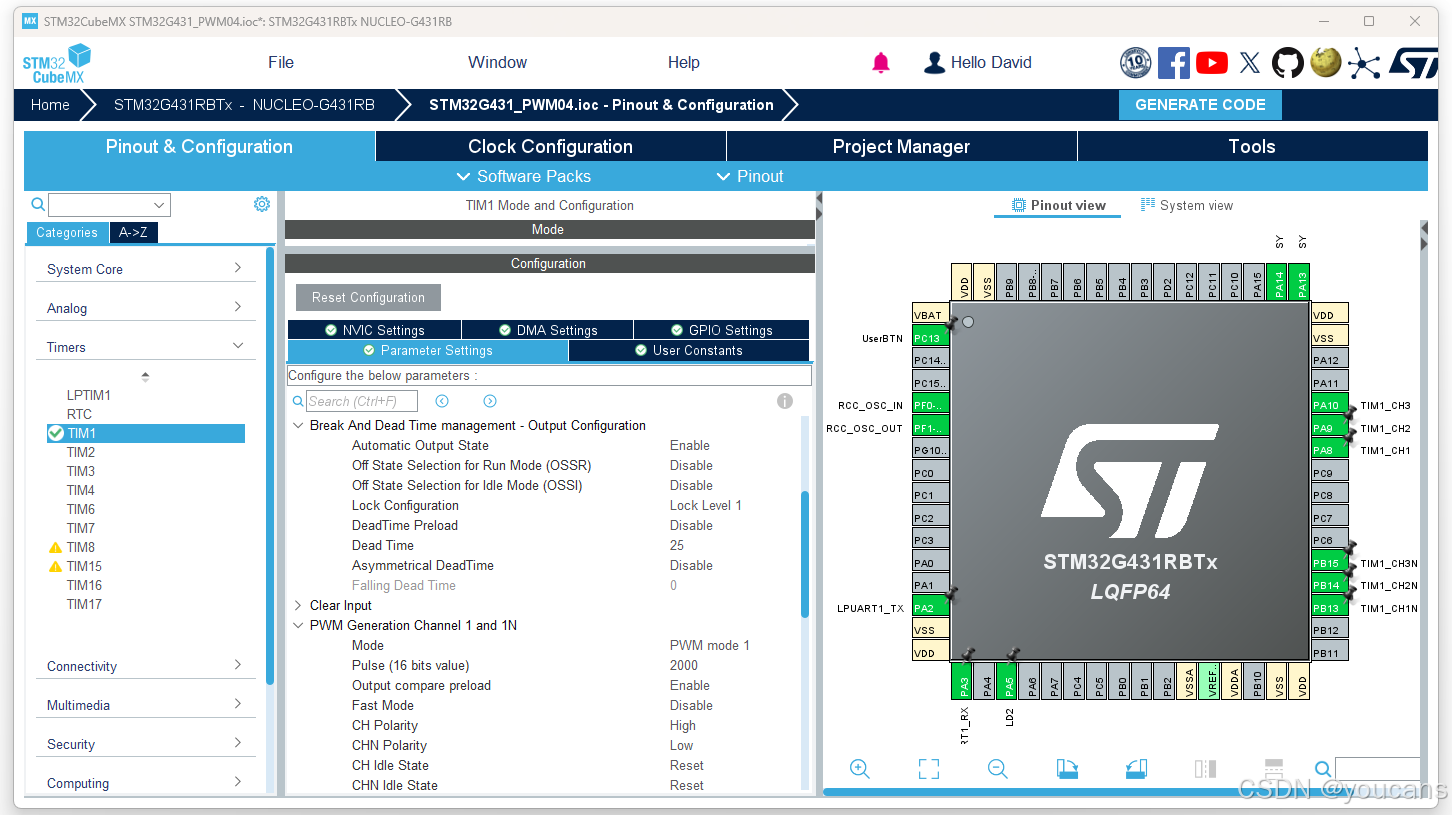This screenshot has height=815, width=1452.
Task: Go to Home breadcrumb
Action: 50,105
